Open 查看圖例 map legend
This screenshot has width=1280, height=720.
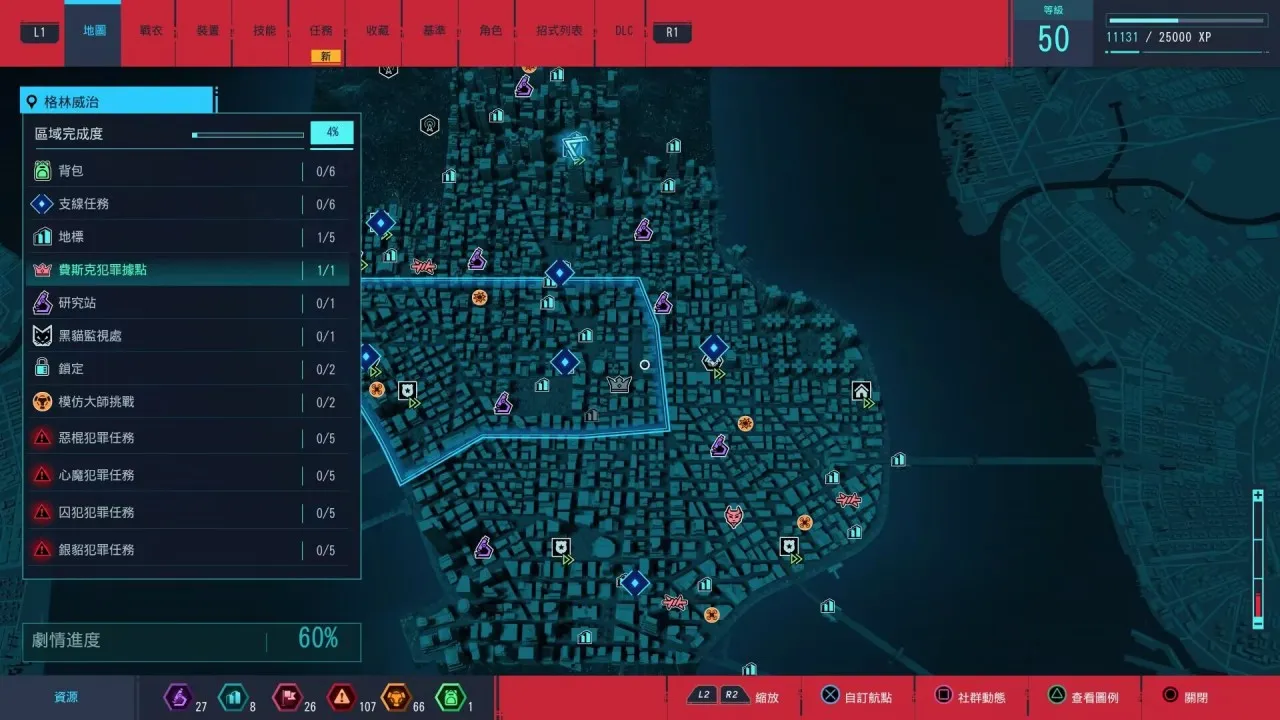point(1083,697)
